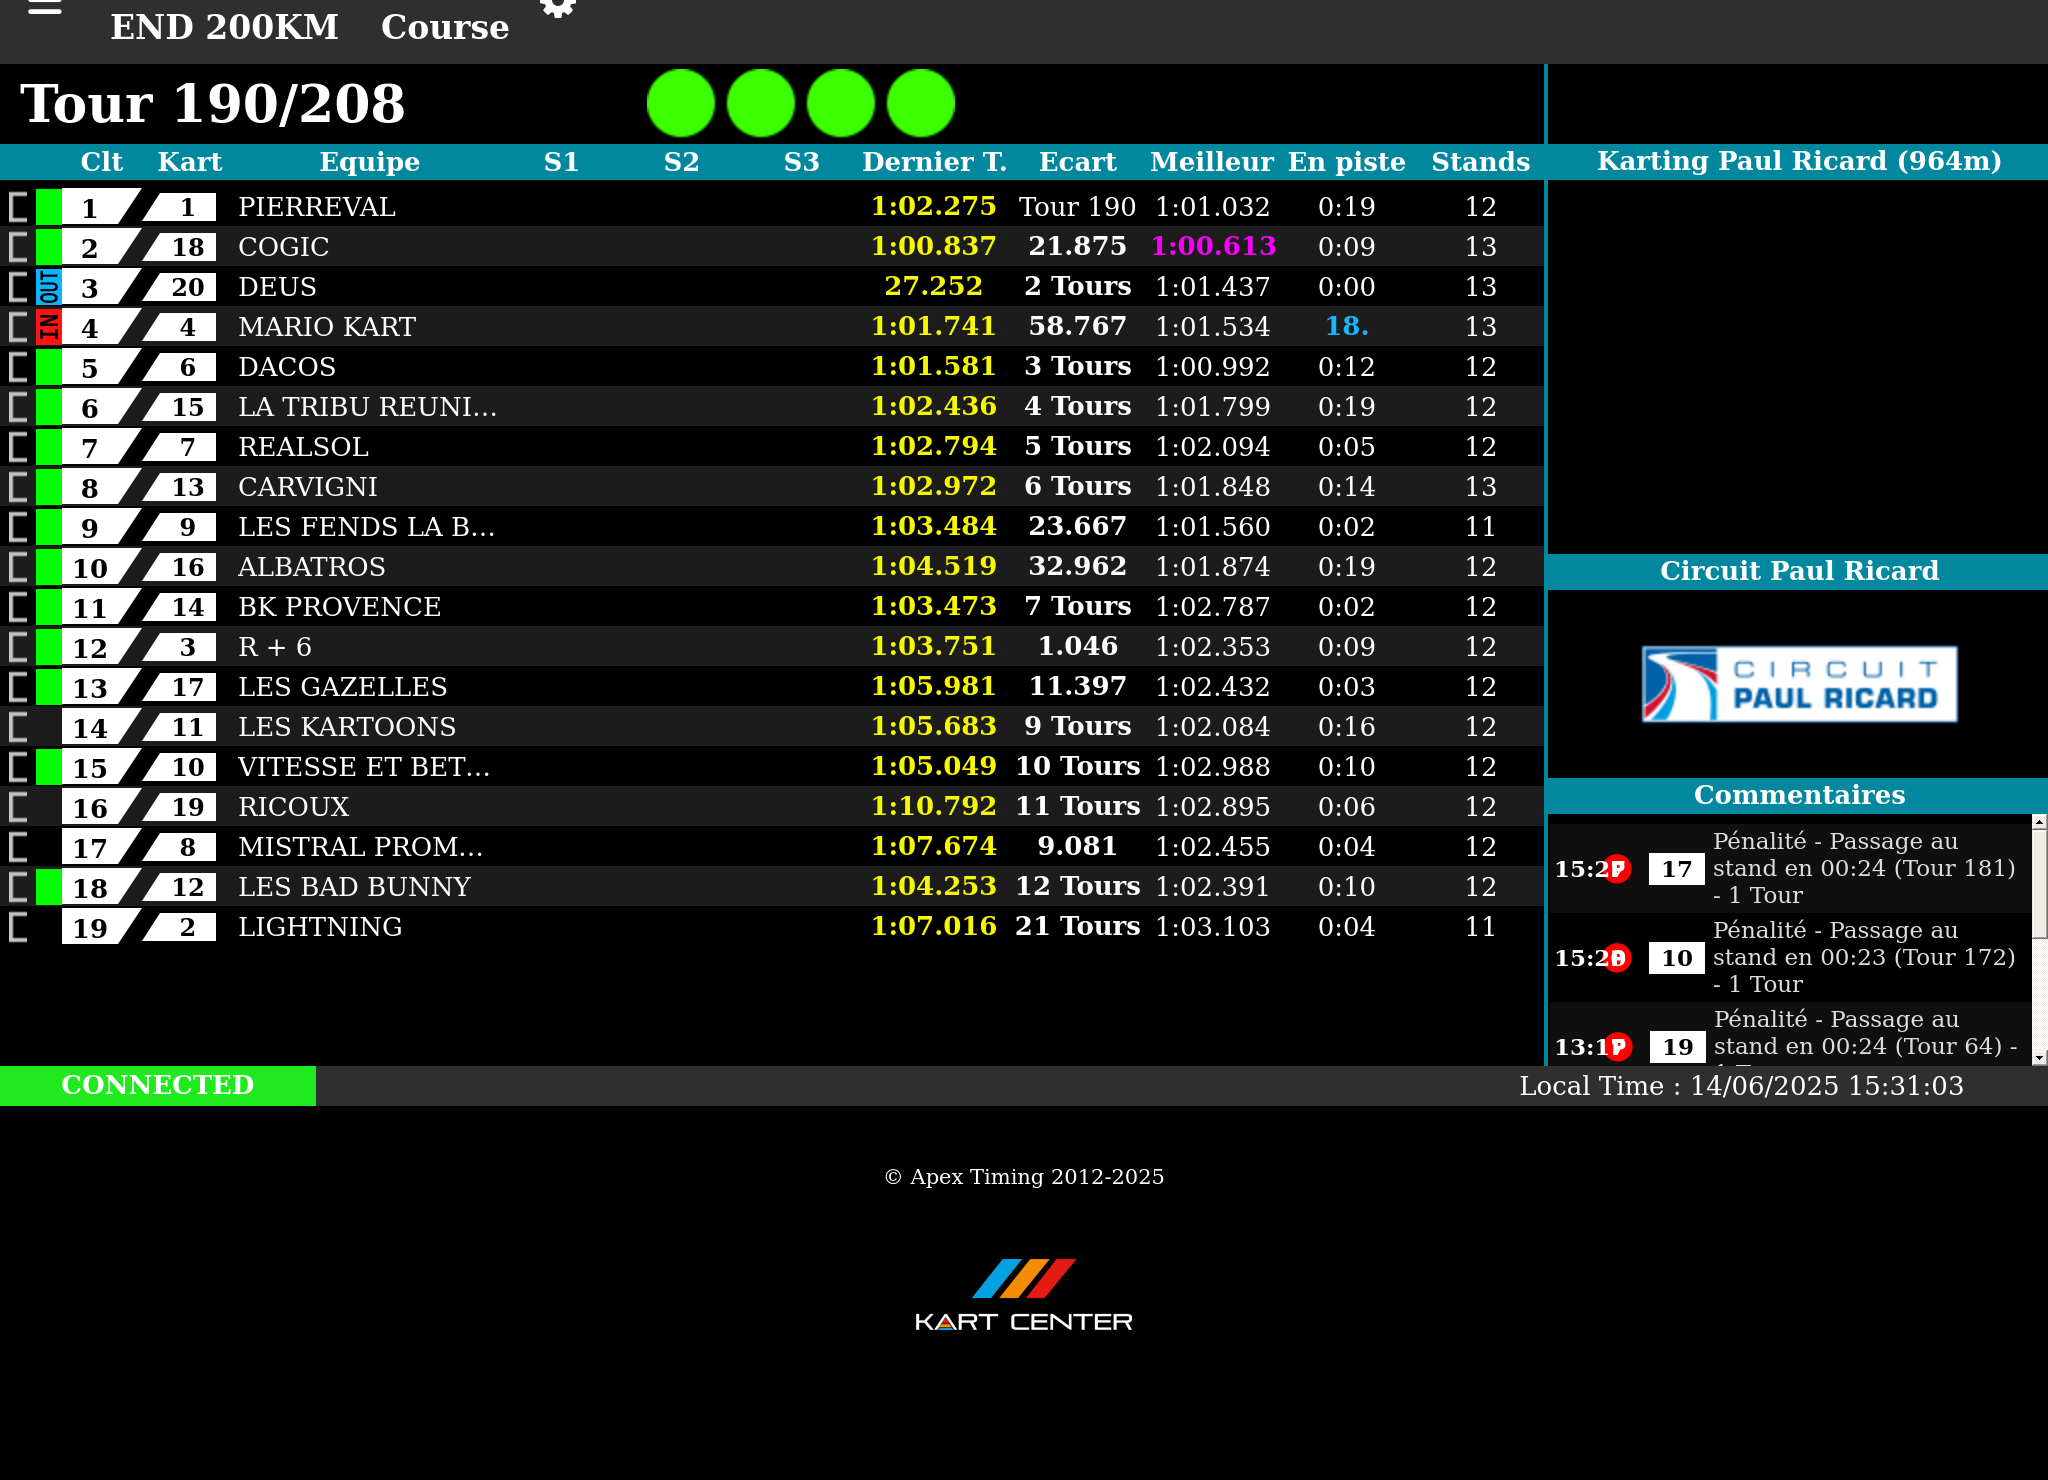Click the red IN status badge for MARIO KART
This screenshot has height=1480, width=2048.
coord(49,327)
